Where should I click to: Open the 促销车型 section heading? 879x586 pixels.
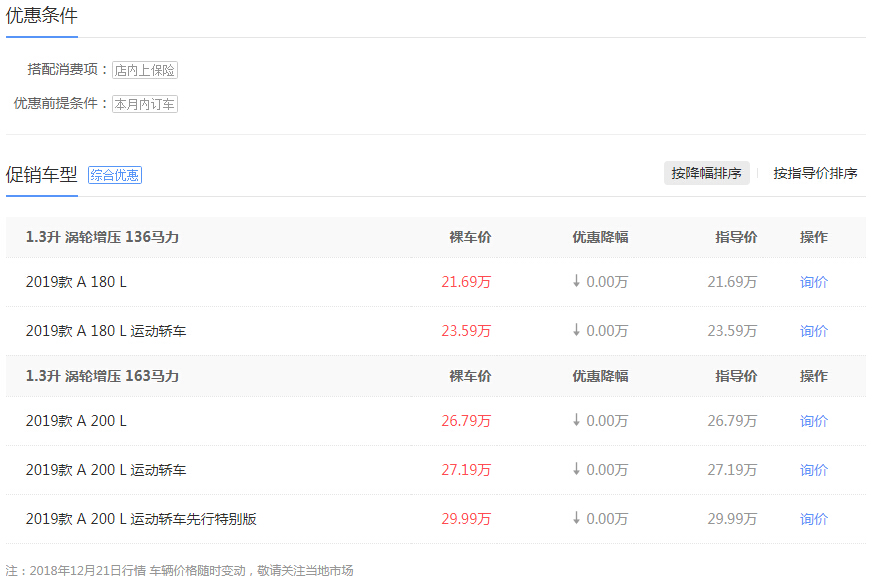(x=41, y=175)
